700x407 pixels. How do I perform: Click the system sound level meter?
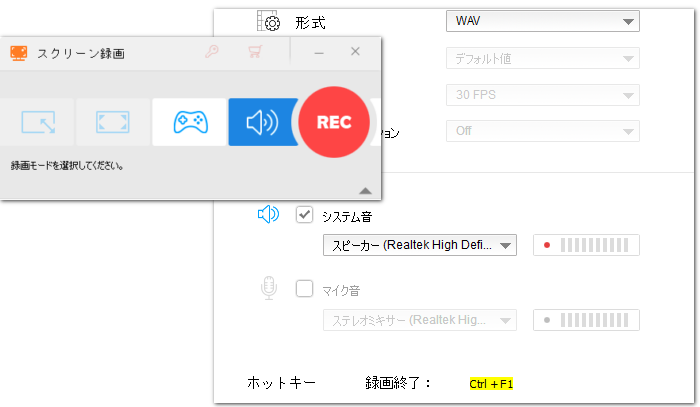(586, 245)
